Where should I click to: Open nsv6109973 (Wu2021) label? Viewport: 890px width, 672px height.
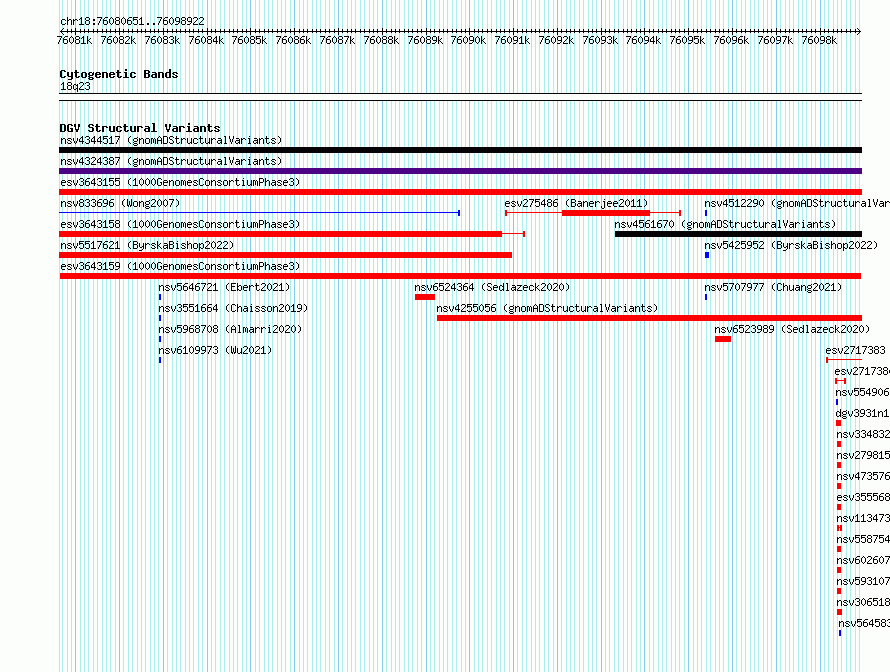tap(215, 350)
